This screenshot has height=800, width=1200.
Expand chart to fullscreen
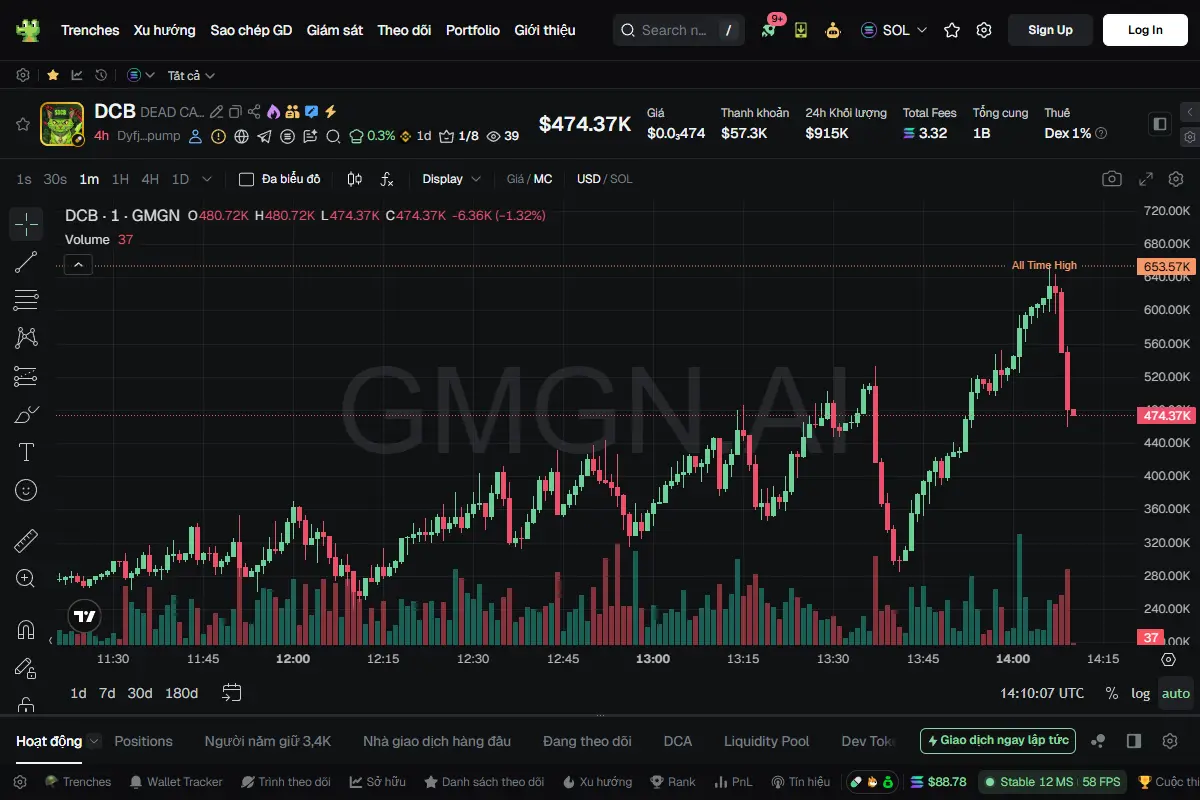tap(1146, 179)
